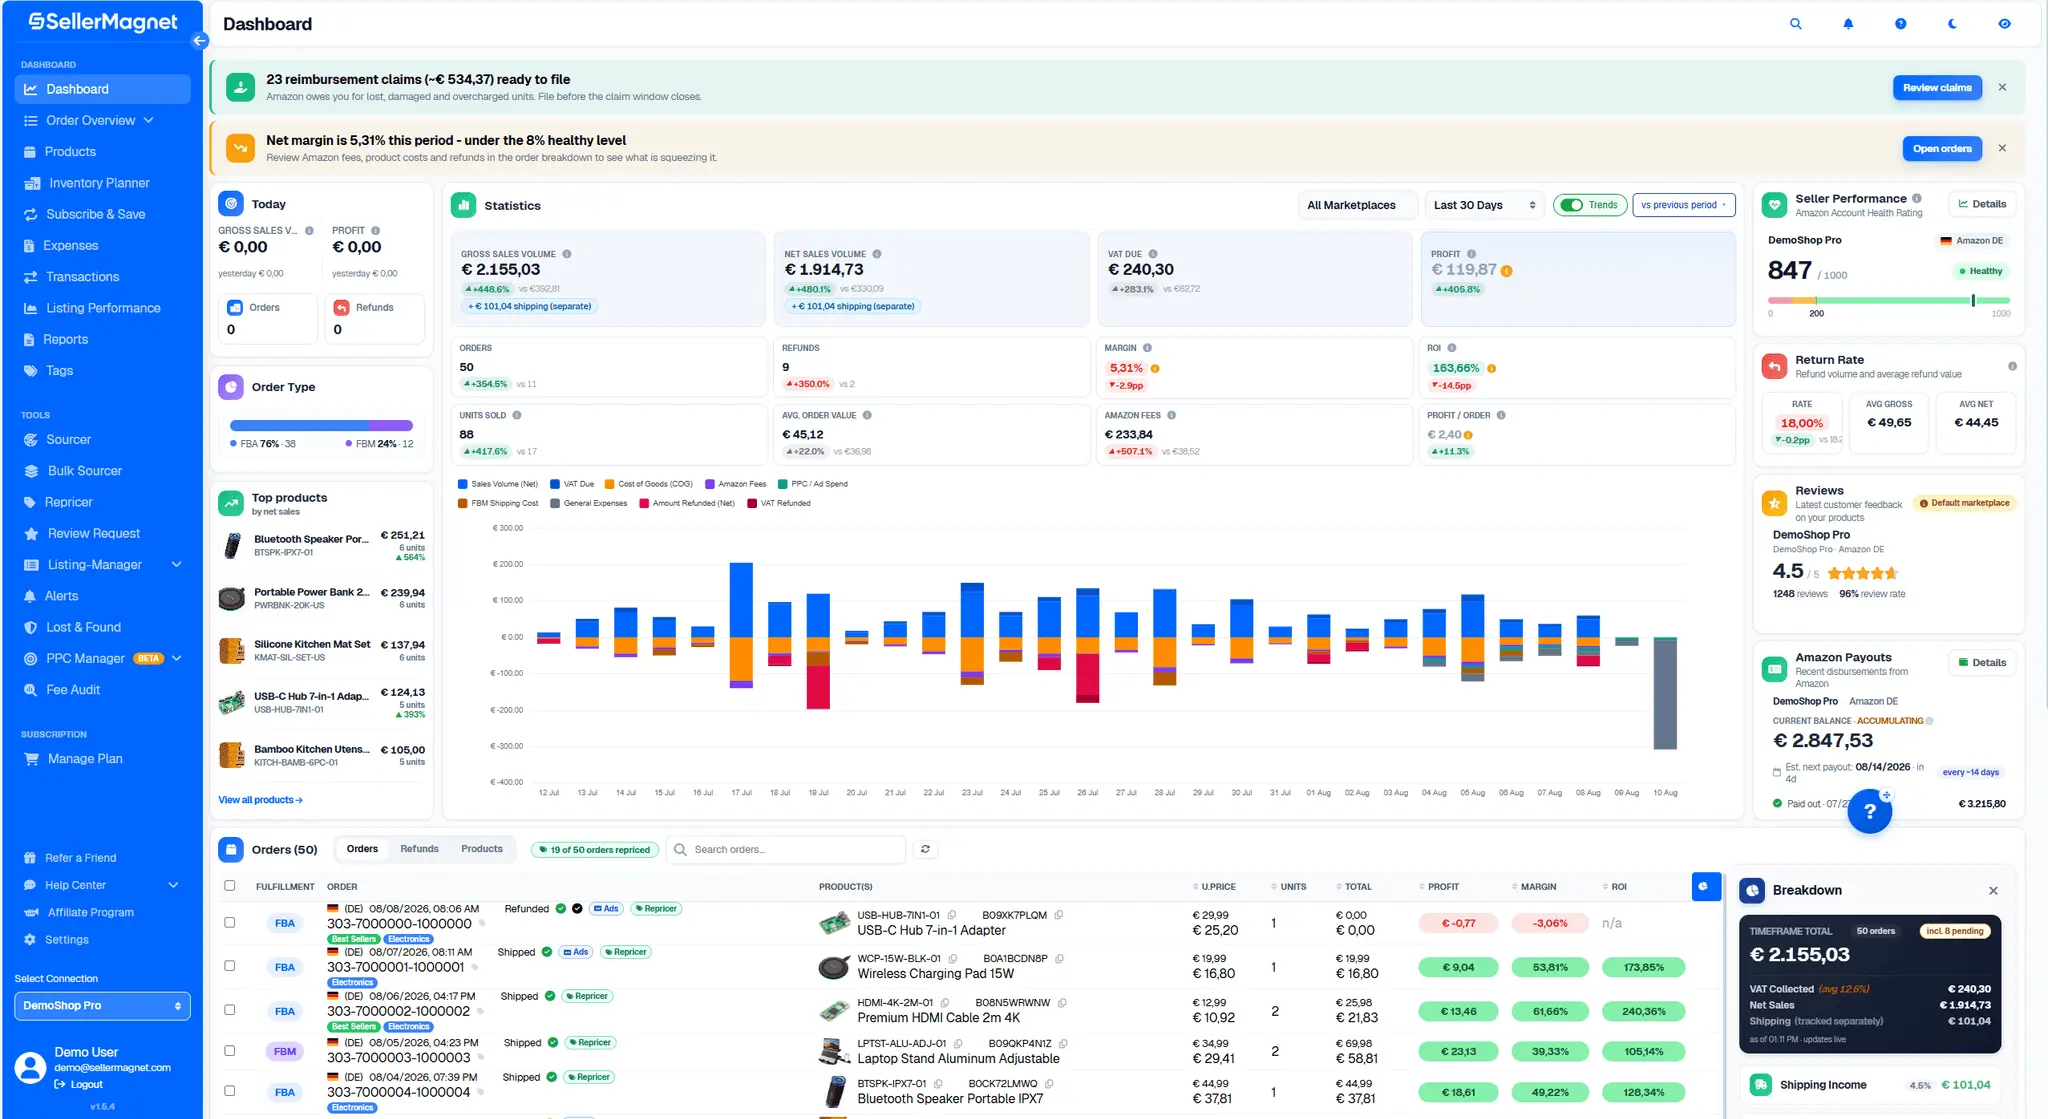Focus the Search orders field
This screenshot has width=2048, height=1119.
(x=785, y=849)
